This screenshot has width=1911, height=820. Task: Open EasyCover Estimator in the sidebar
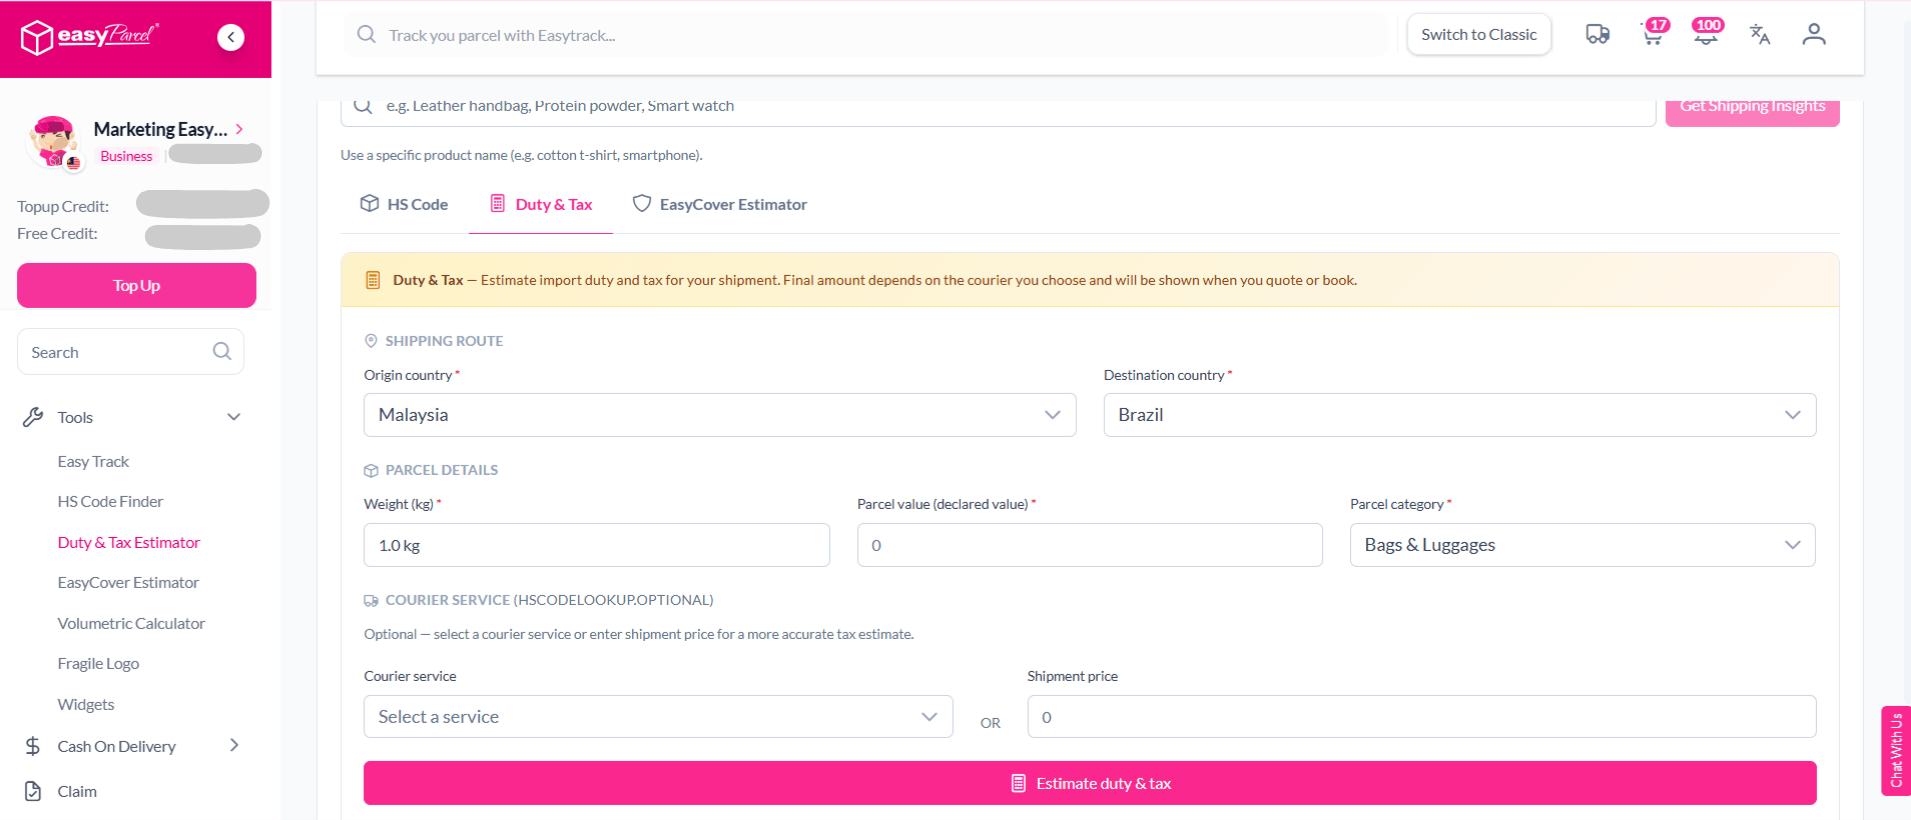[x=128, y=582]
